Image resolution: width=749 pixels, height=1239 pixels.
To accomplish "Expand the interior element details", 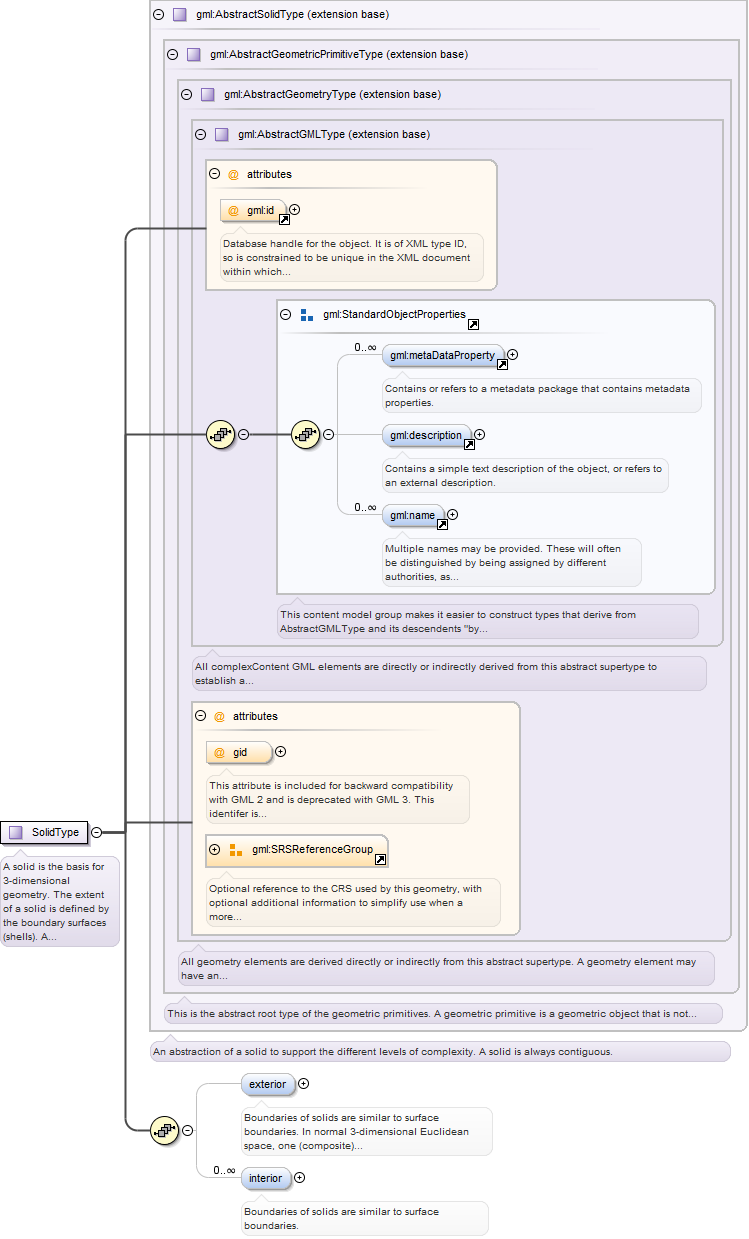I will (x=300, y=1178).
